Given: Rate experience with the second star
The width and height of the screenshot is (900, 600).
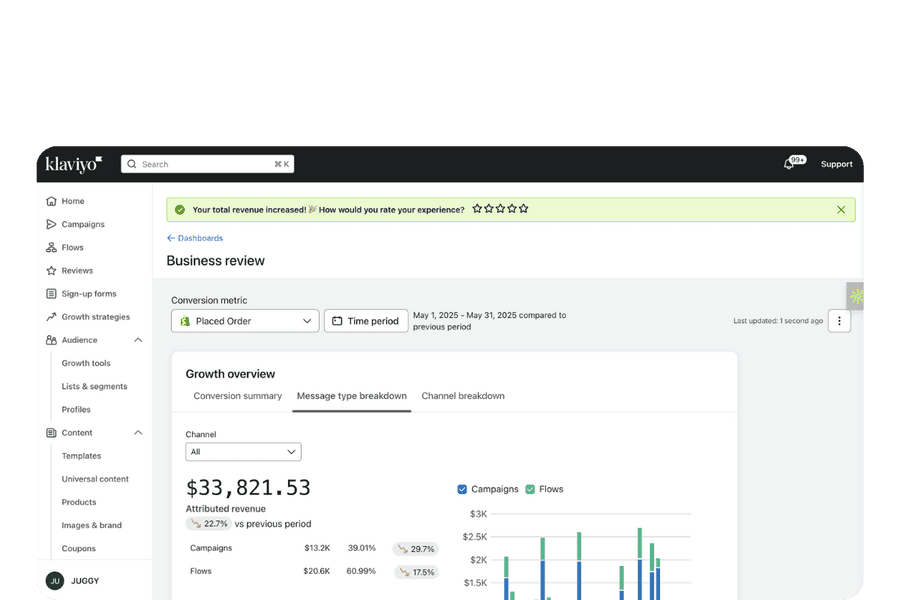Looking at the screenshot, I should click(x=488, y=209).
